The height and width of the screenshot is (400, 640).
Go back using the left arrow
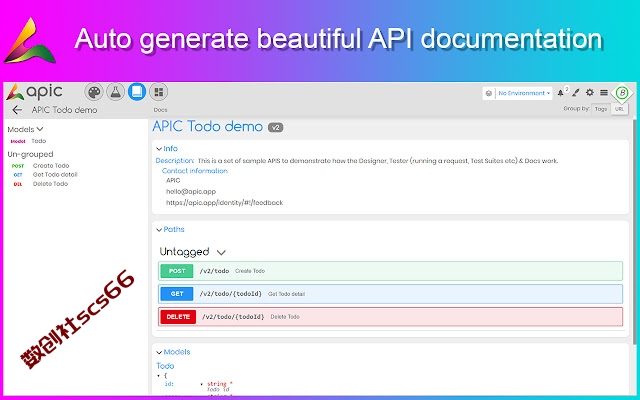pyautogui.click(x=17, y=110)
